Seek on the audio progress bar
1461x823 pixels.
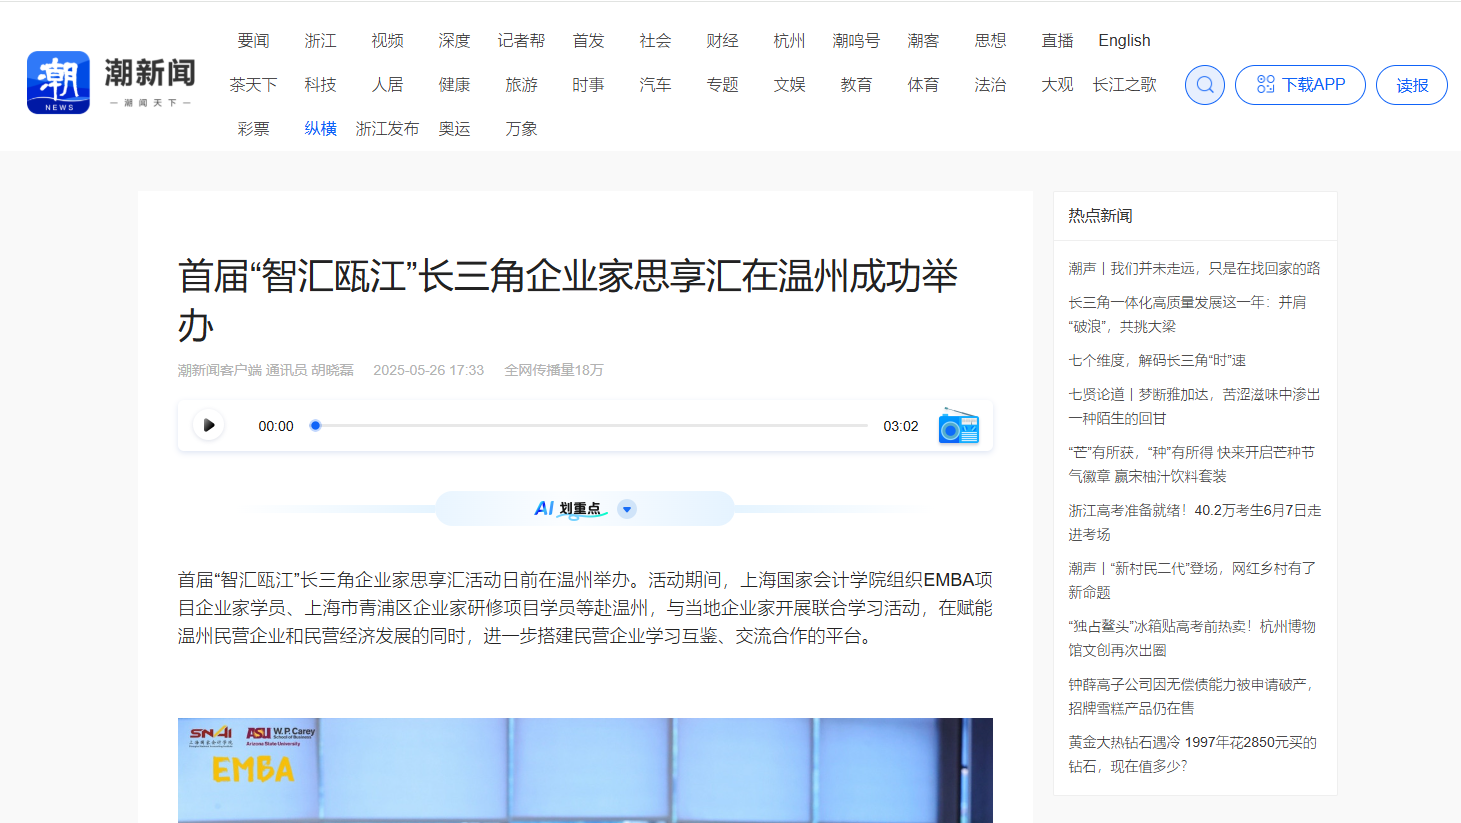(x=590, y=426)
